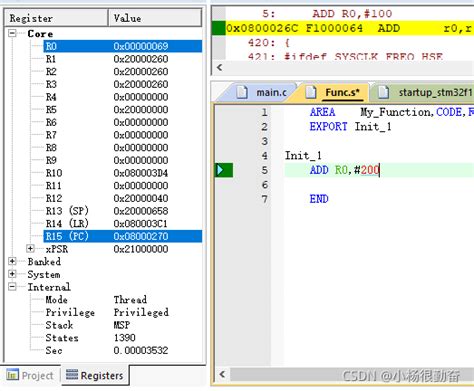This screenshot has width=474, height=391.
Task: Click the disassembly line 420 brace
Action: 287,43
